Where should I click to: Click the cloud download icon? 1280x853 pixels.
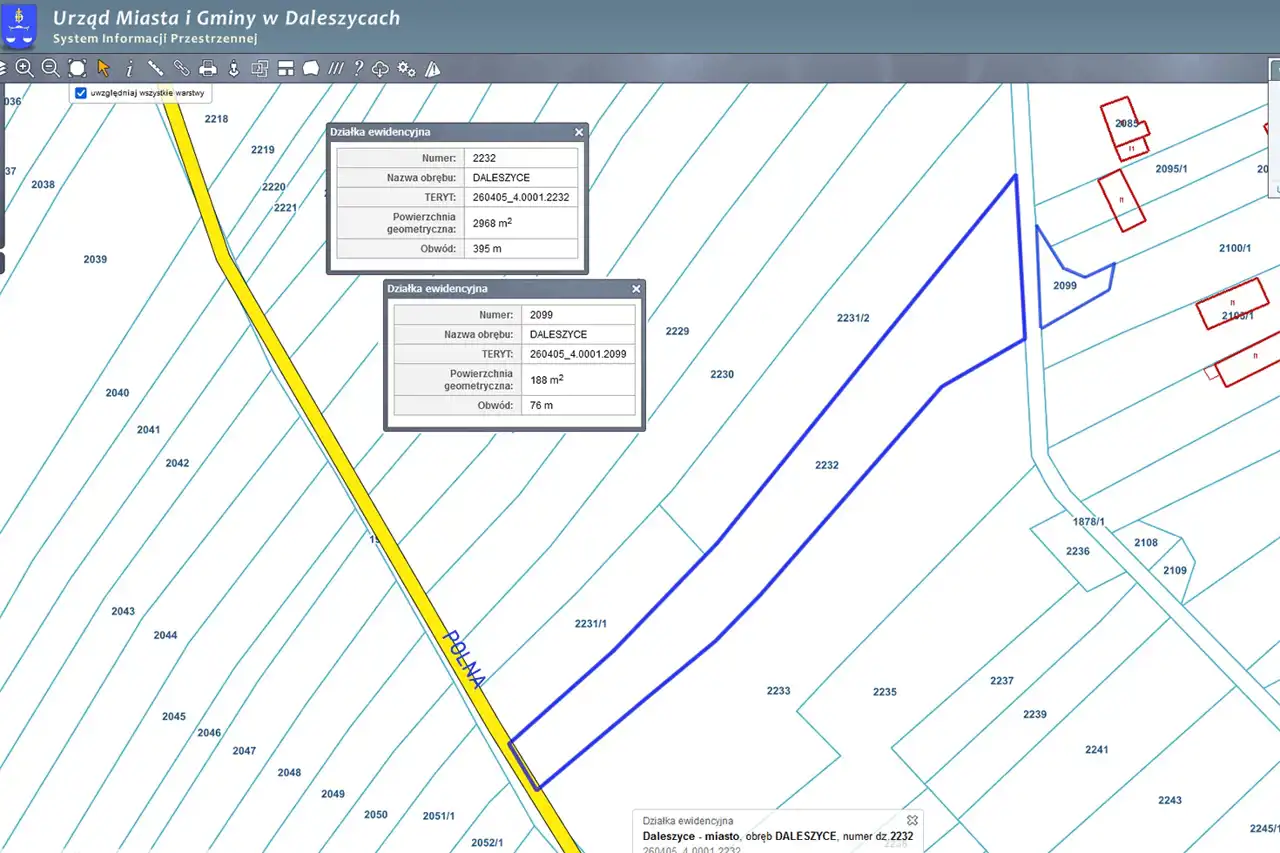click(380, 68)
